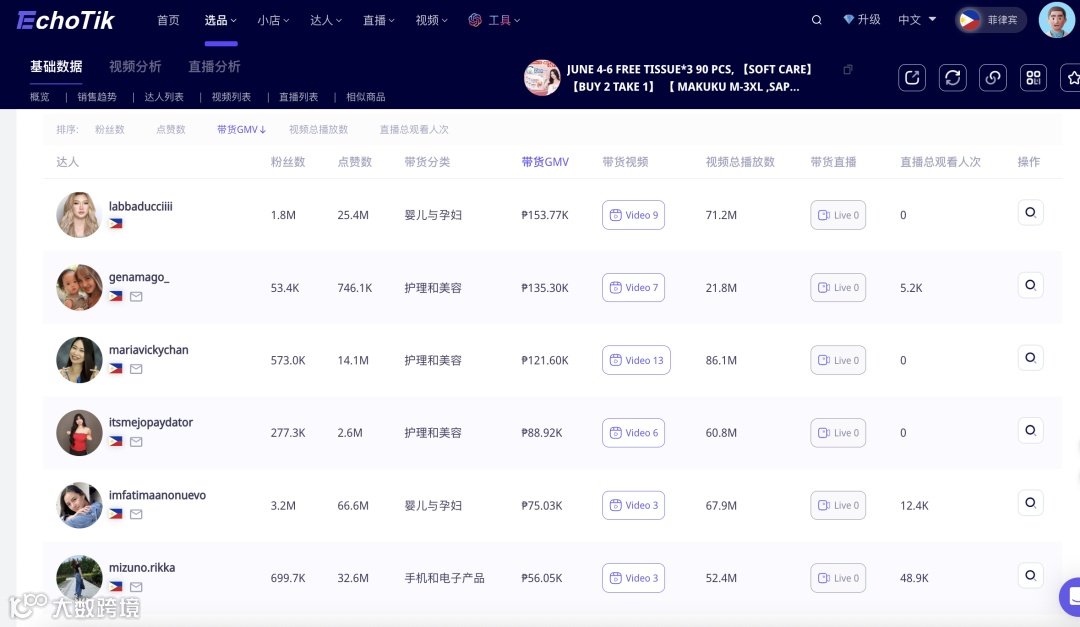
Task: Switch to 直播分析 tab
Action: pyautogui.click(x=214, y=66)
